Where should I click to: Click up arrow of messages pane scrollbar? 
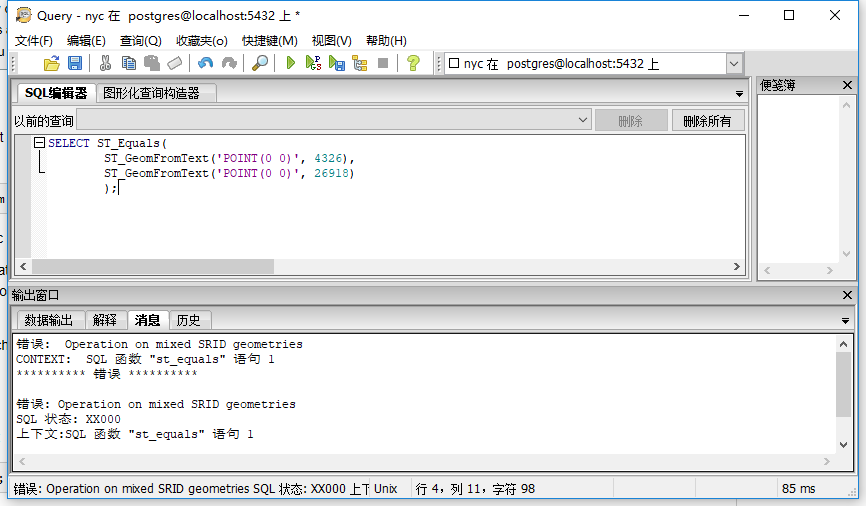tap(843, 344)
